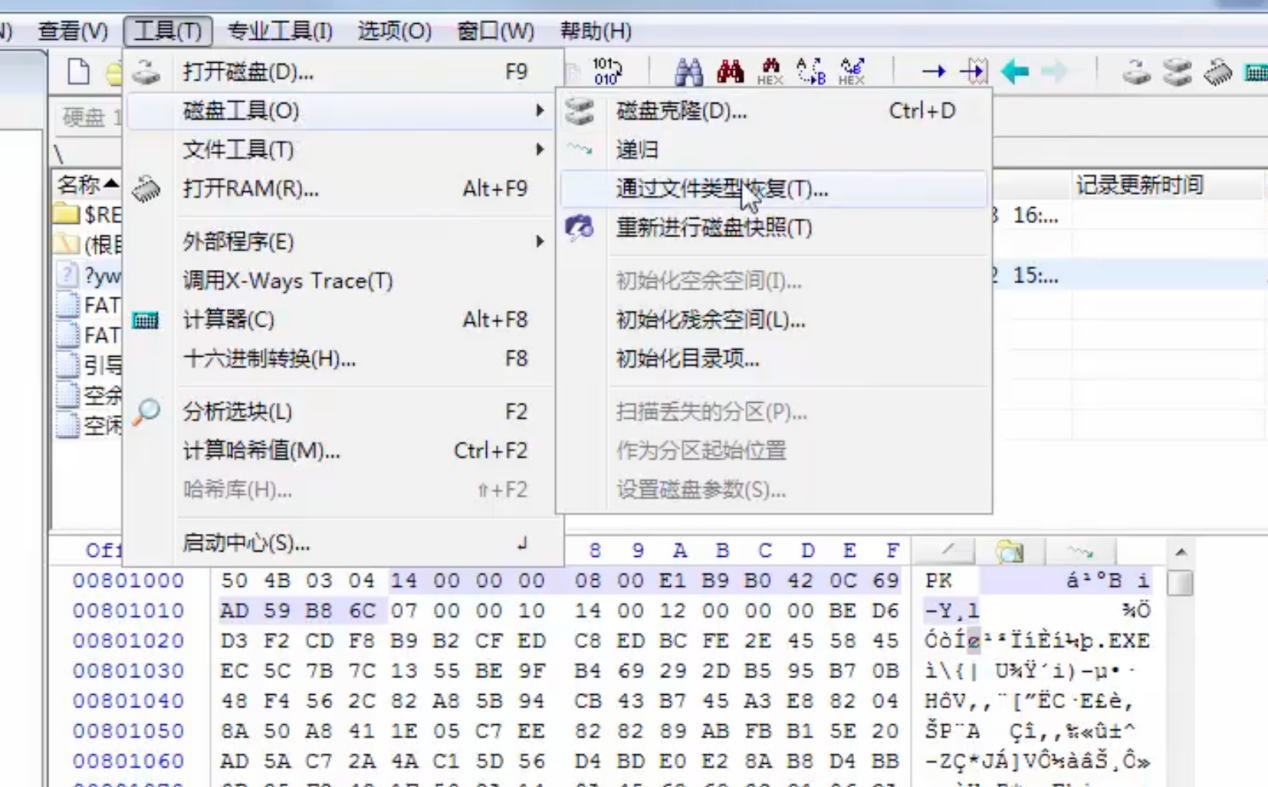Click the Replace Hex Values icon
Screen dimensions: 1268x787
[x=851, y=72]
